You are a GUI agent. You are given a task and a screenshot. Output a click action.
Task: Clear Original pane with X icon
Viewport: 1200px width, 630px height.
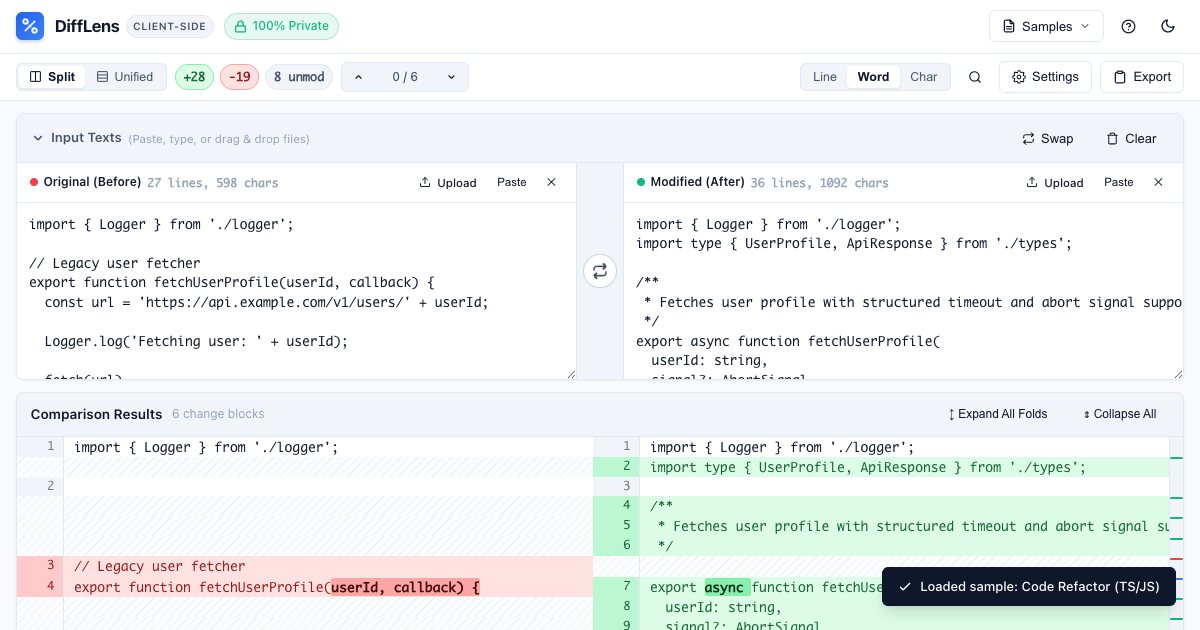(x=551, y=182)
